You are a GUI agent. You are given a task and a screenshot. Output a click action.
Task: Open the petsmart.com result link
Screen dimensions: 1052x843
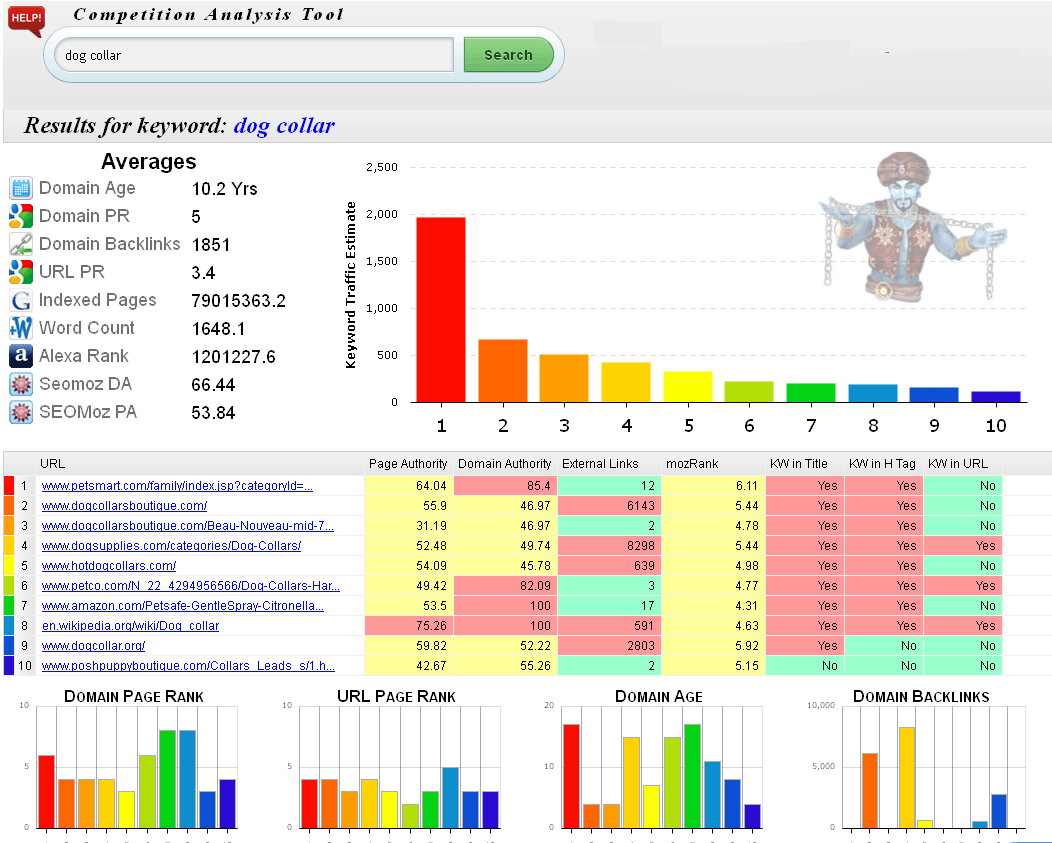click(177, 486)
